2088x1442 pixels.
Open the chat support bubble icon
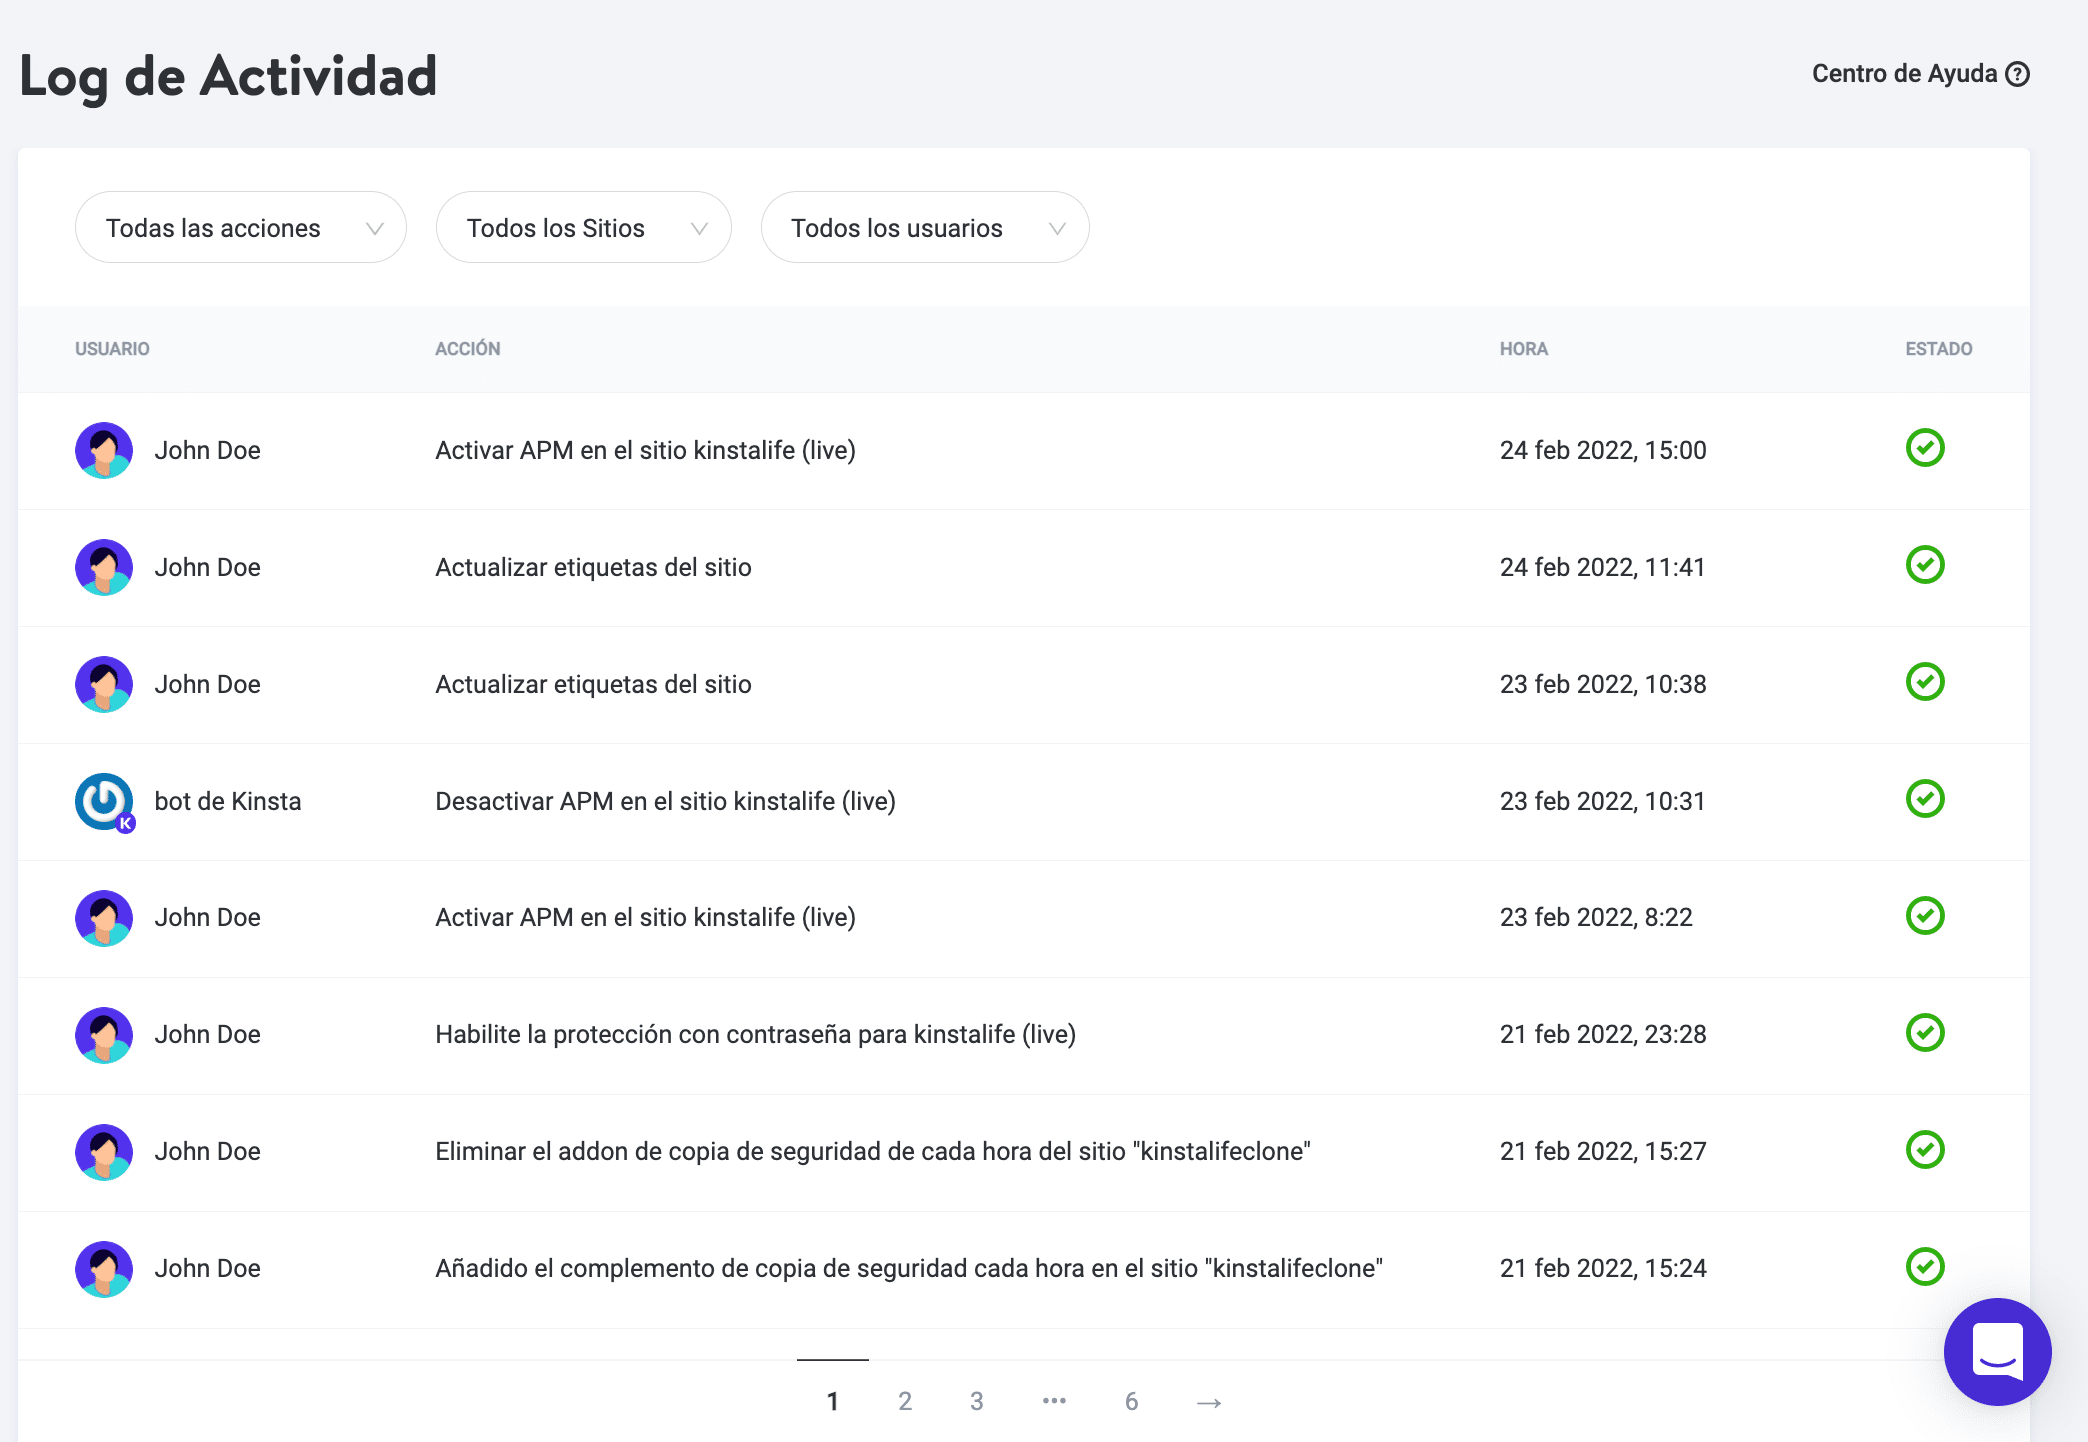[x=1997, y=1351]
